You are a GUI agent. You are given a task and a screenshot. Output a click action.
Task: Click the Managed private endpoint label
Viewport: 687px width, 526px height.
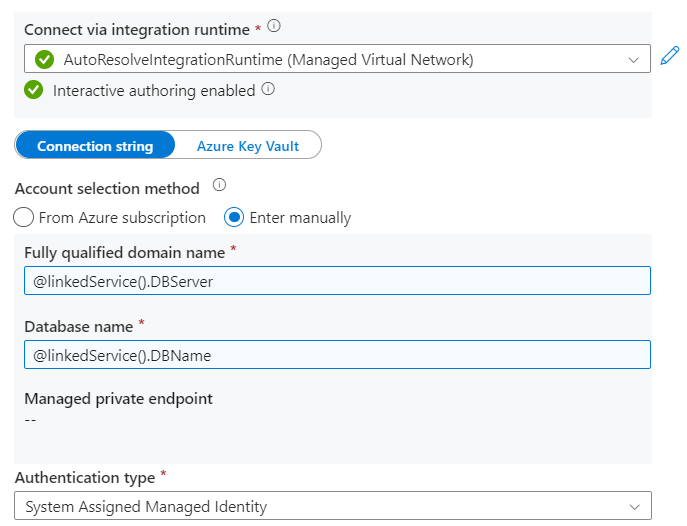[118, 399]
